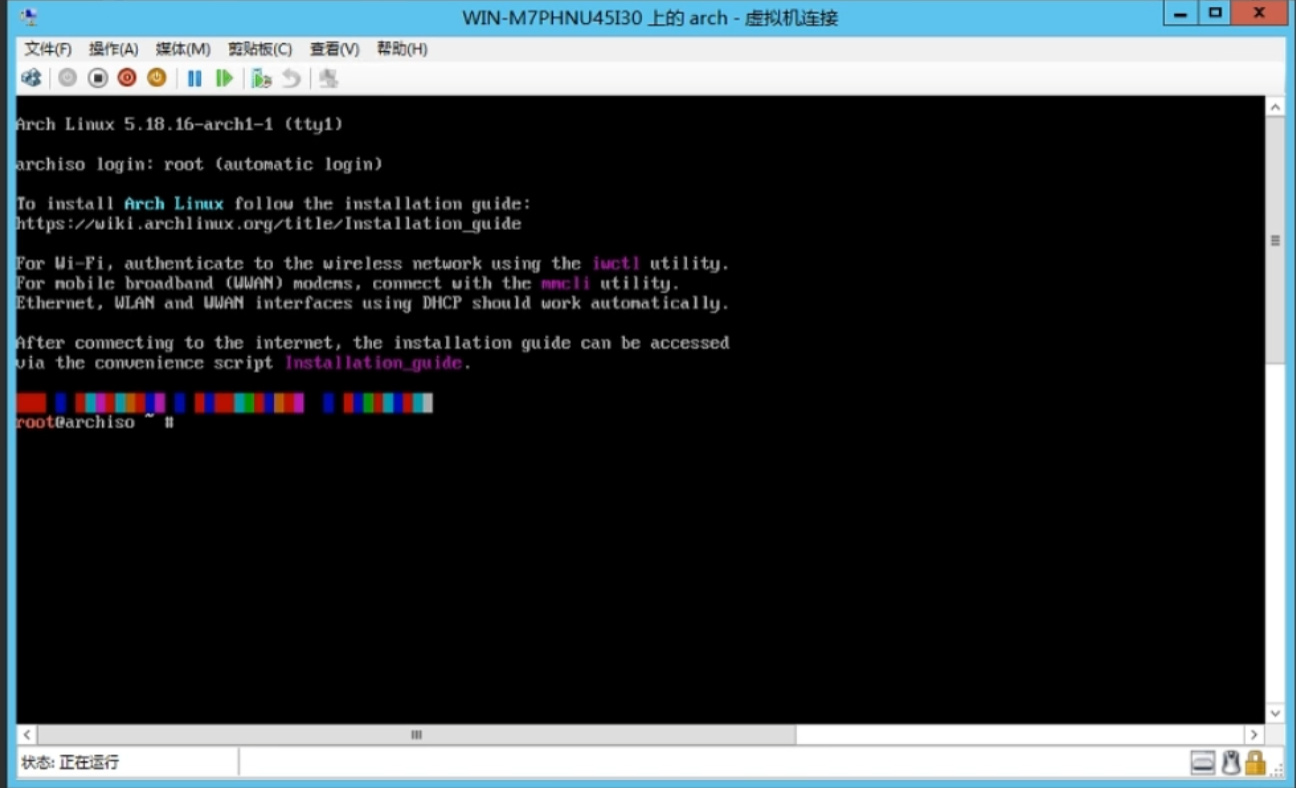This screenshot has height=788, width=1296.
Task: Click the magenta "mmcli" word
Action: click(566, 283)
